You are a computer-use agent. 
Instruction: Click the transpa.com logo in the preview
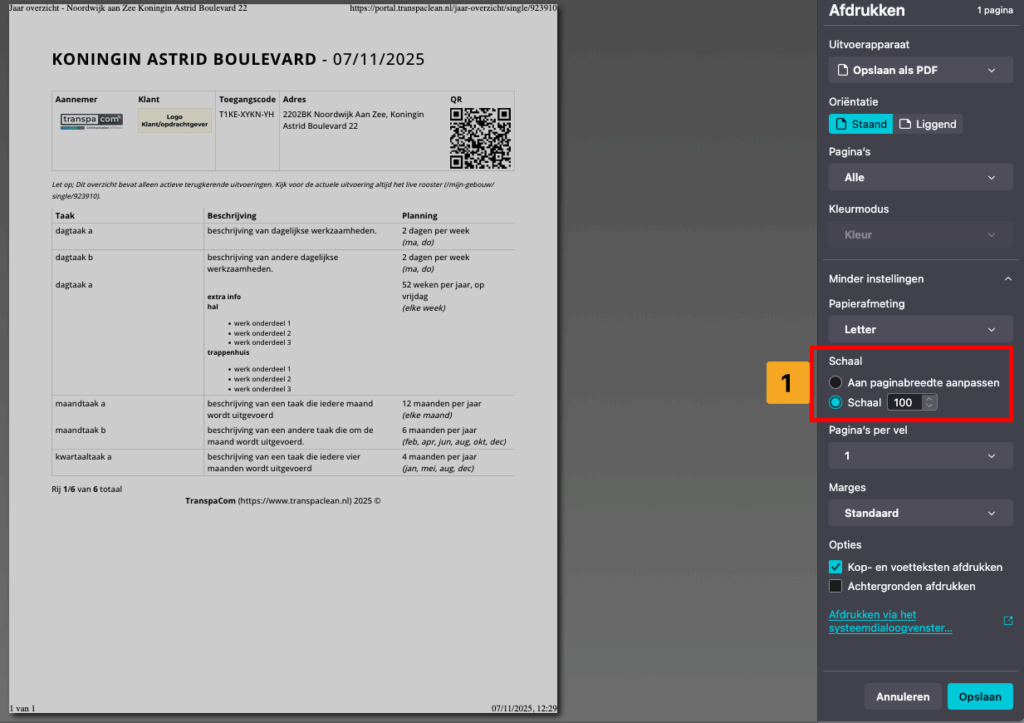(x=91, y=121)
